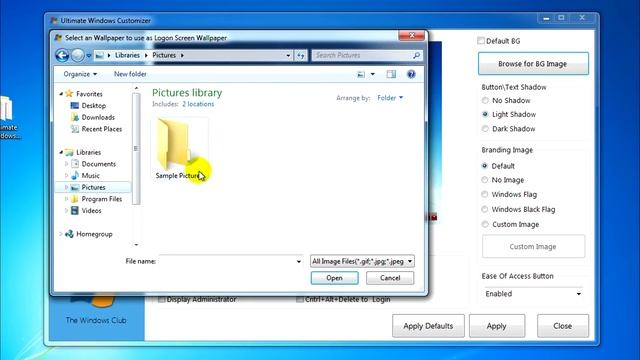The height and width of the screenshot is (360, 640).
Task: Click the search magnifier in Search Pictures
Action: tap(416, 55)
